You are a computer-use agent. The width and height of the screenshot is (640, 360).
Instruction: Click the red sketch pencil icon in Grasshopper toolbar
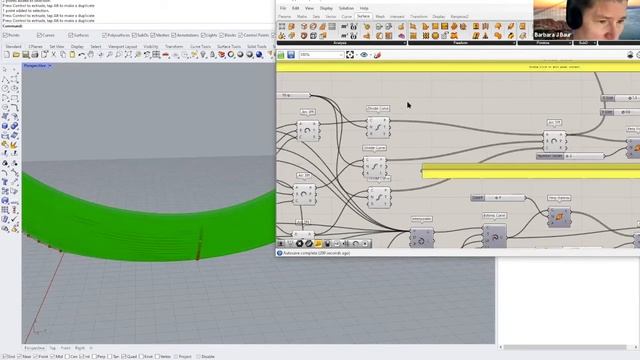coord(378,55)
